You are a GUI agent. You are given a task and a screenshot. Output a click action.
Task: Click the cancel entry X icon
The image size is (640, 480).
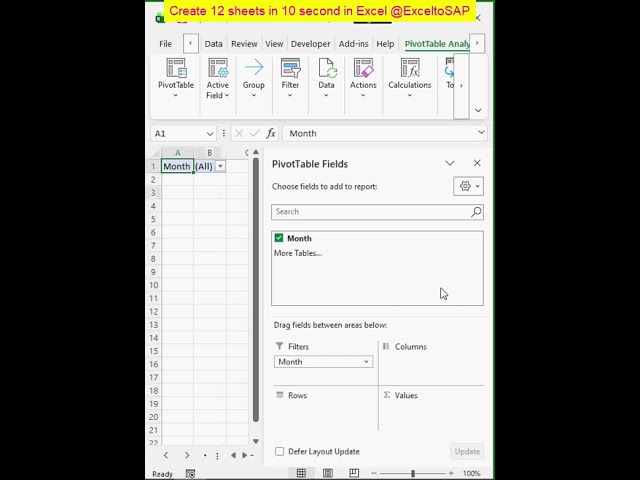(x=239, y=133)
